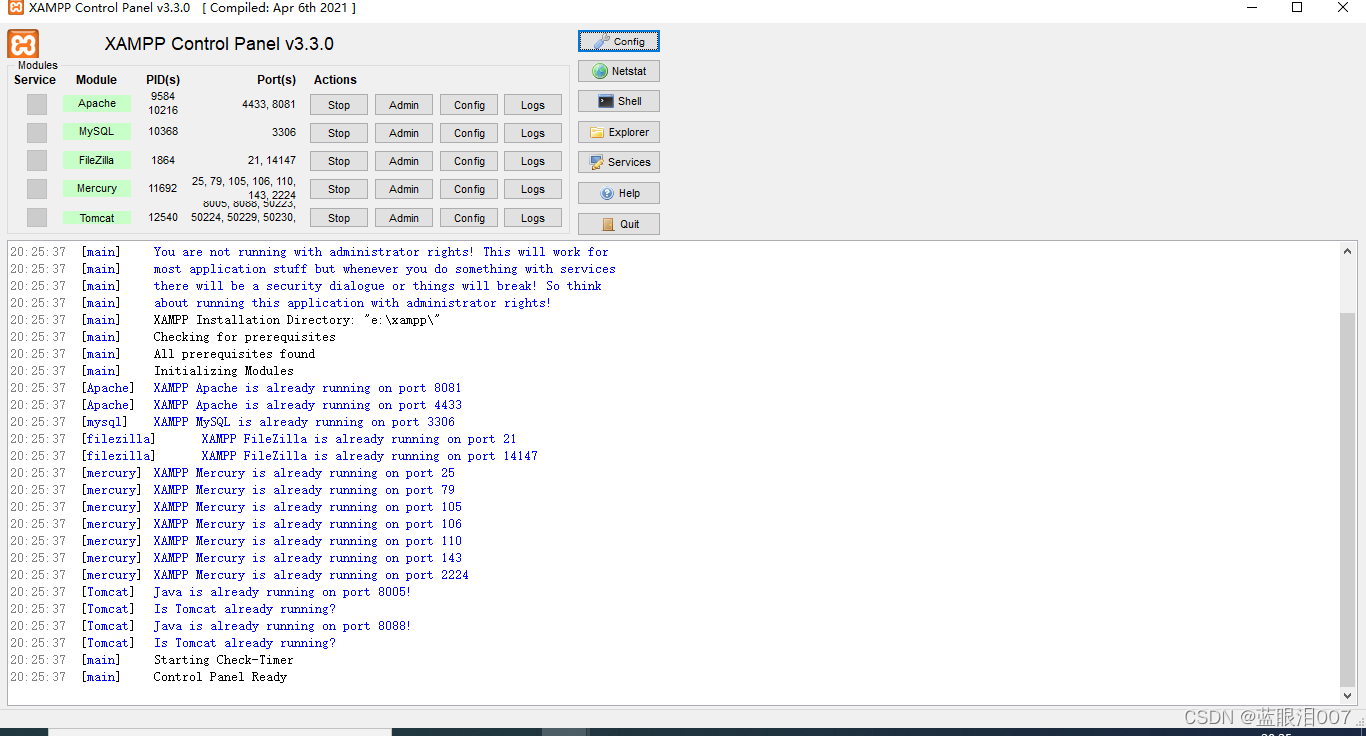Stop the MySQL module
Screen dimensions: 1366x736
pyautogui.click(x=339, y=133)
